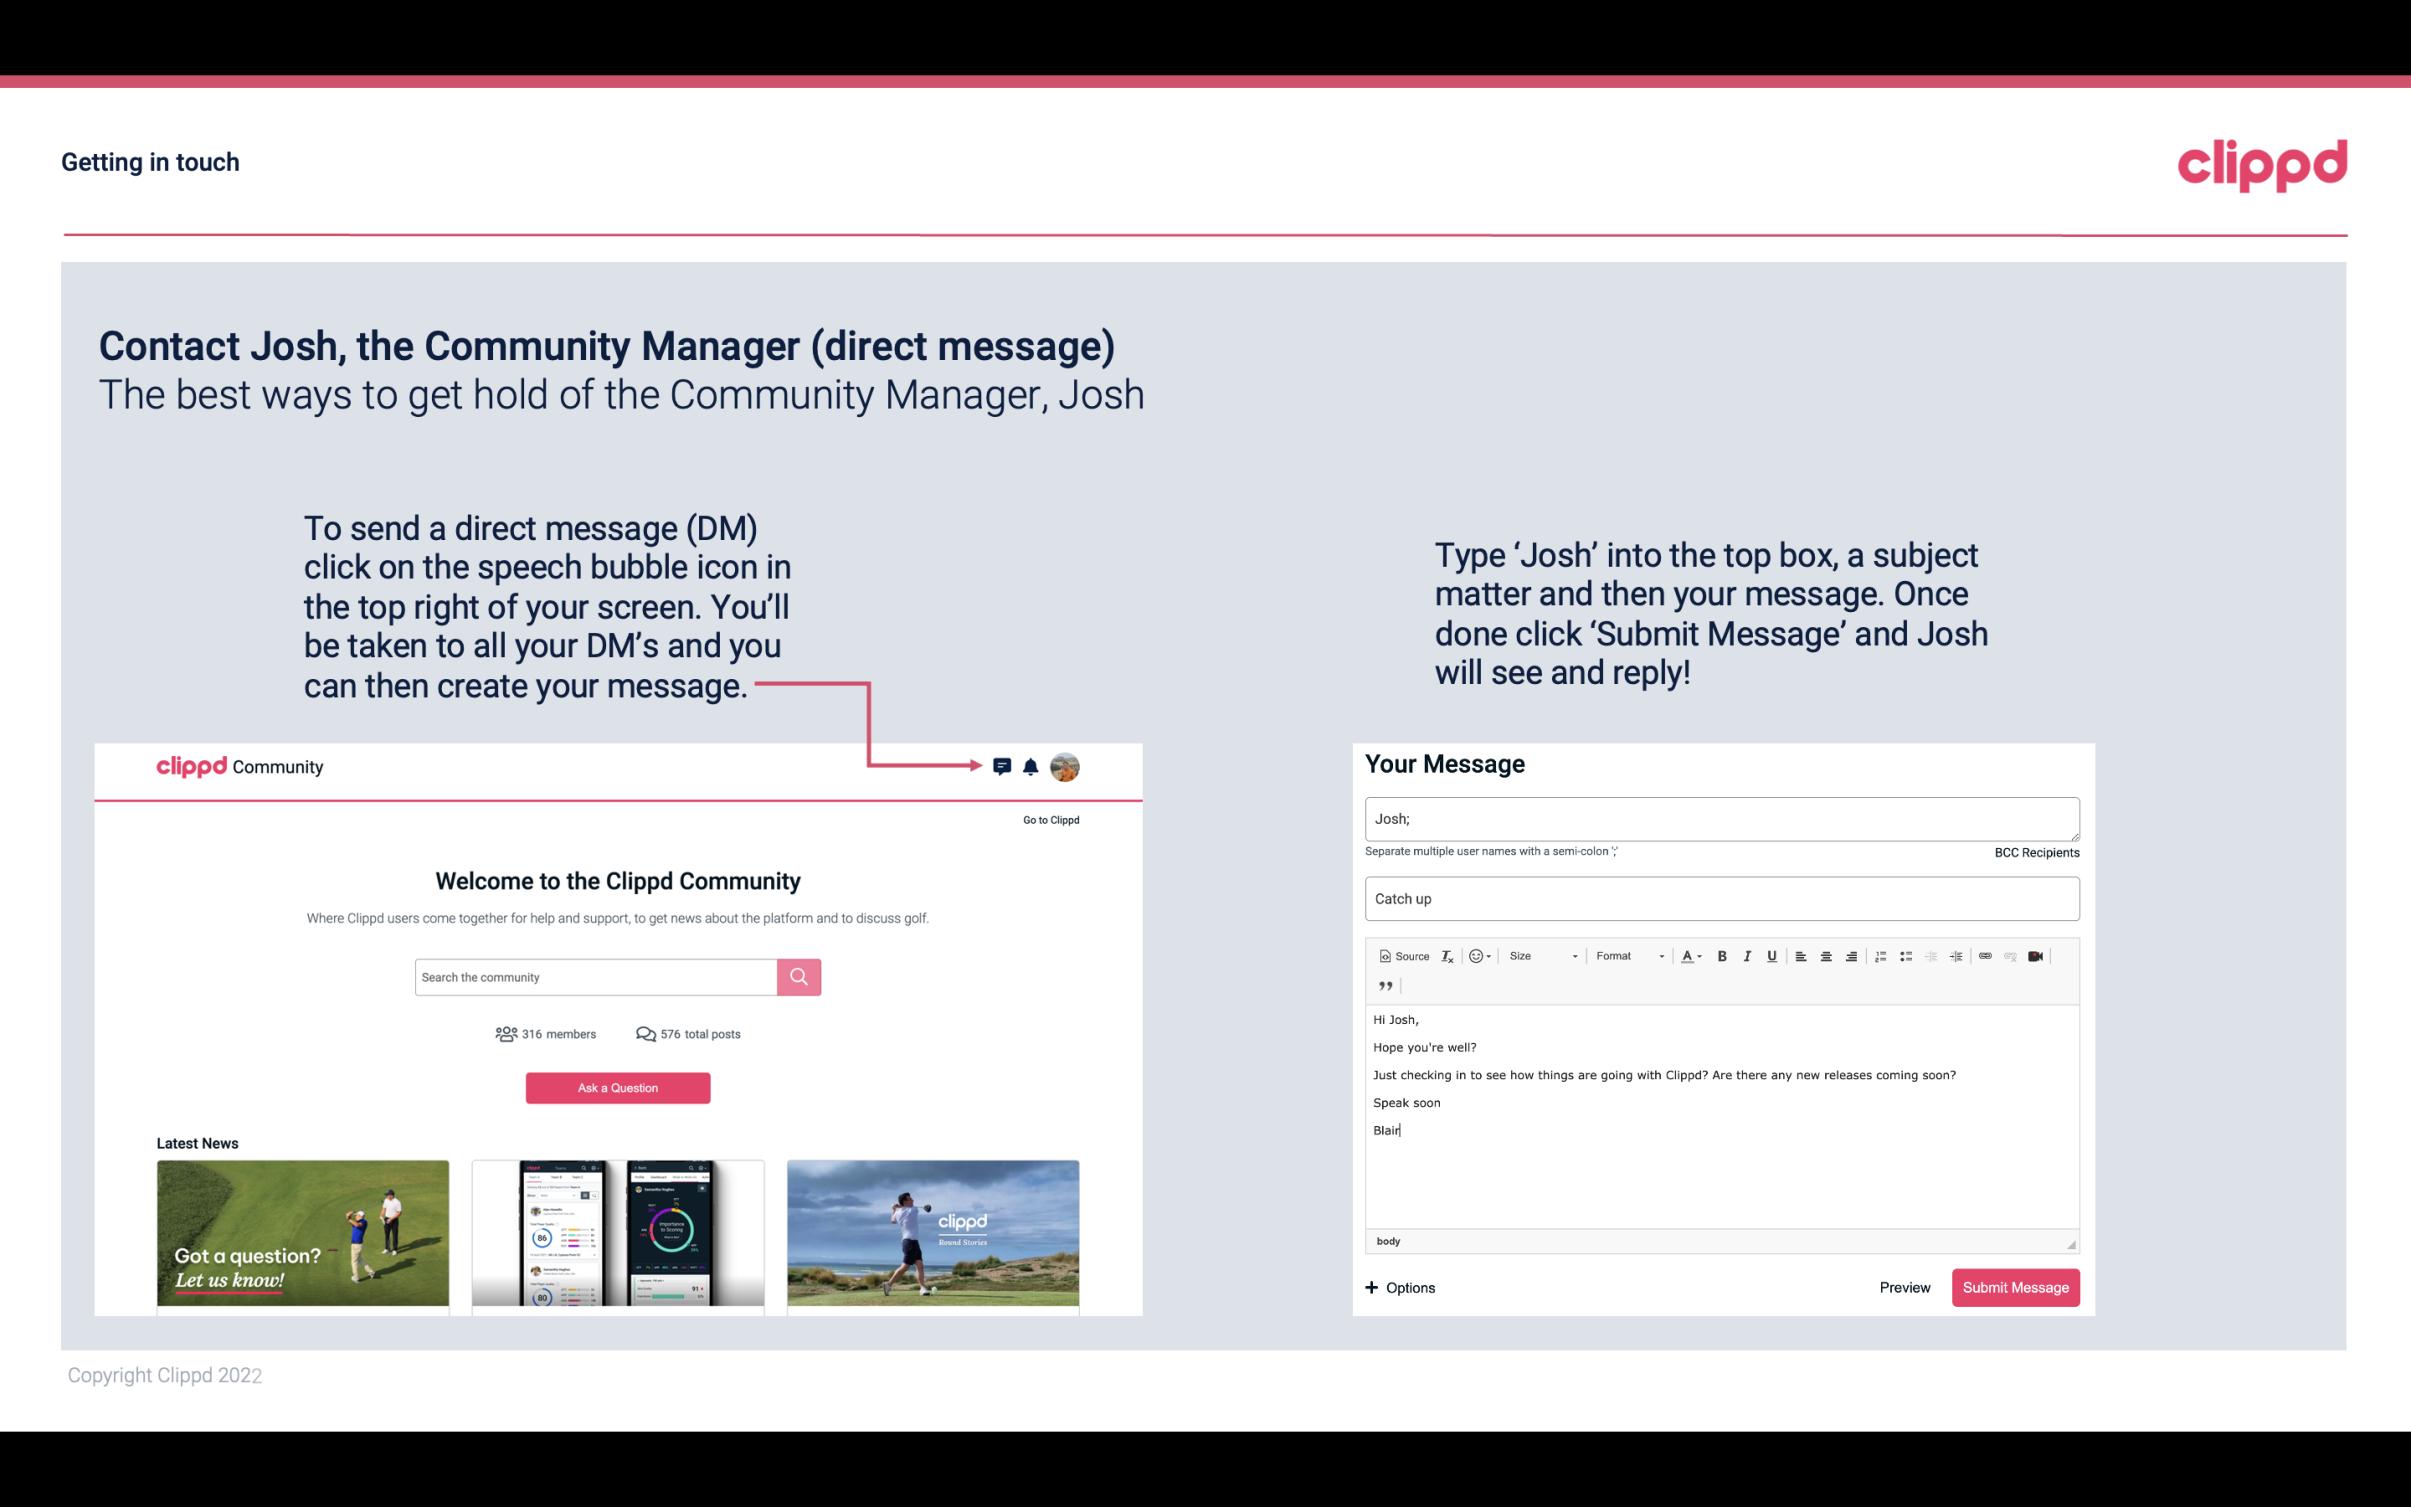Screen dimensions: 2411x1507
Task: Expand the font size A- dropdown
Action: coord(1694,955)
